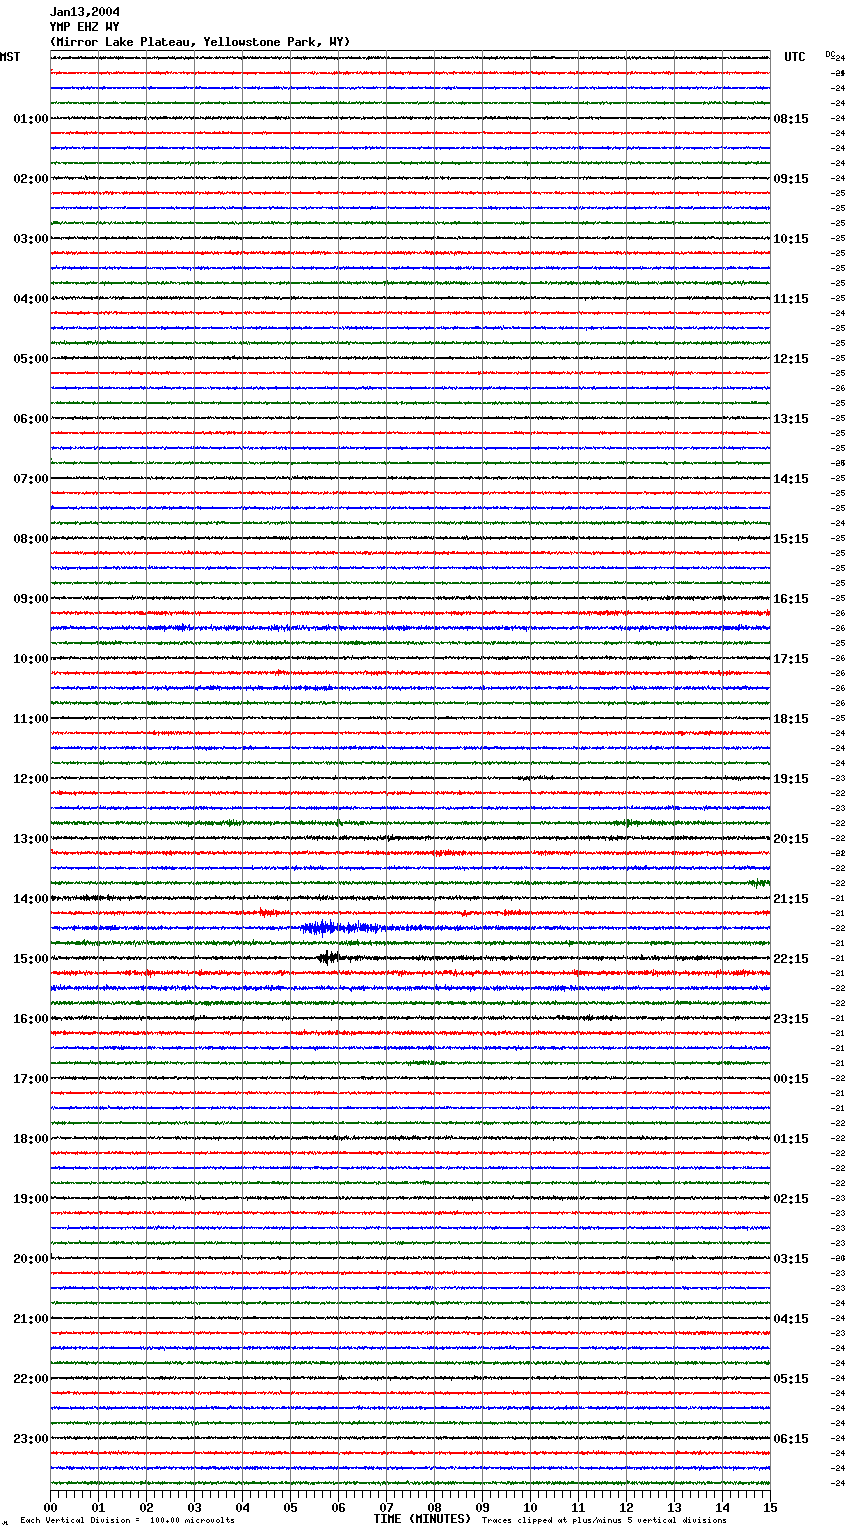Click the 19:15 UTC time label
This screenshot has width=850, height=1534.
tap(791, 779)
